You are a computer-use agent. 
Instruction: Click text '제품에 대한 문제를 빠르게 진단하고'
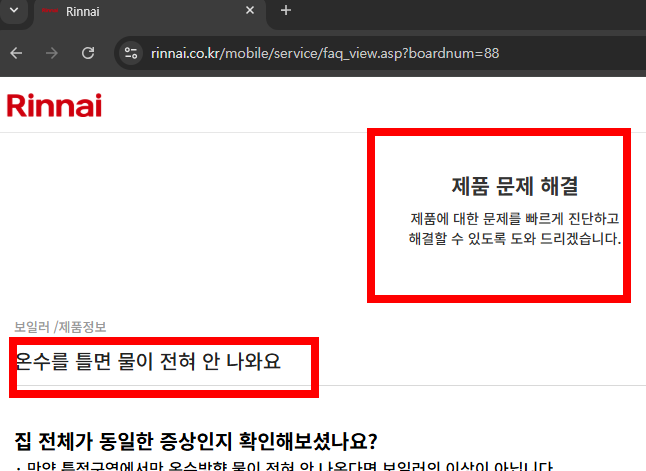[515, 218]
